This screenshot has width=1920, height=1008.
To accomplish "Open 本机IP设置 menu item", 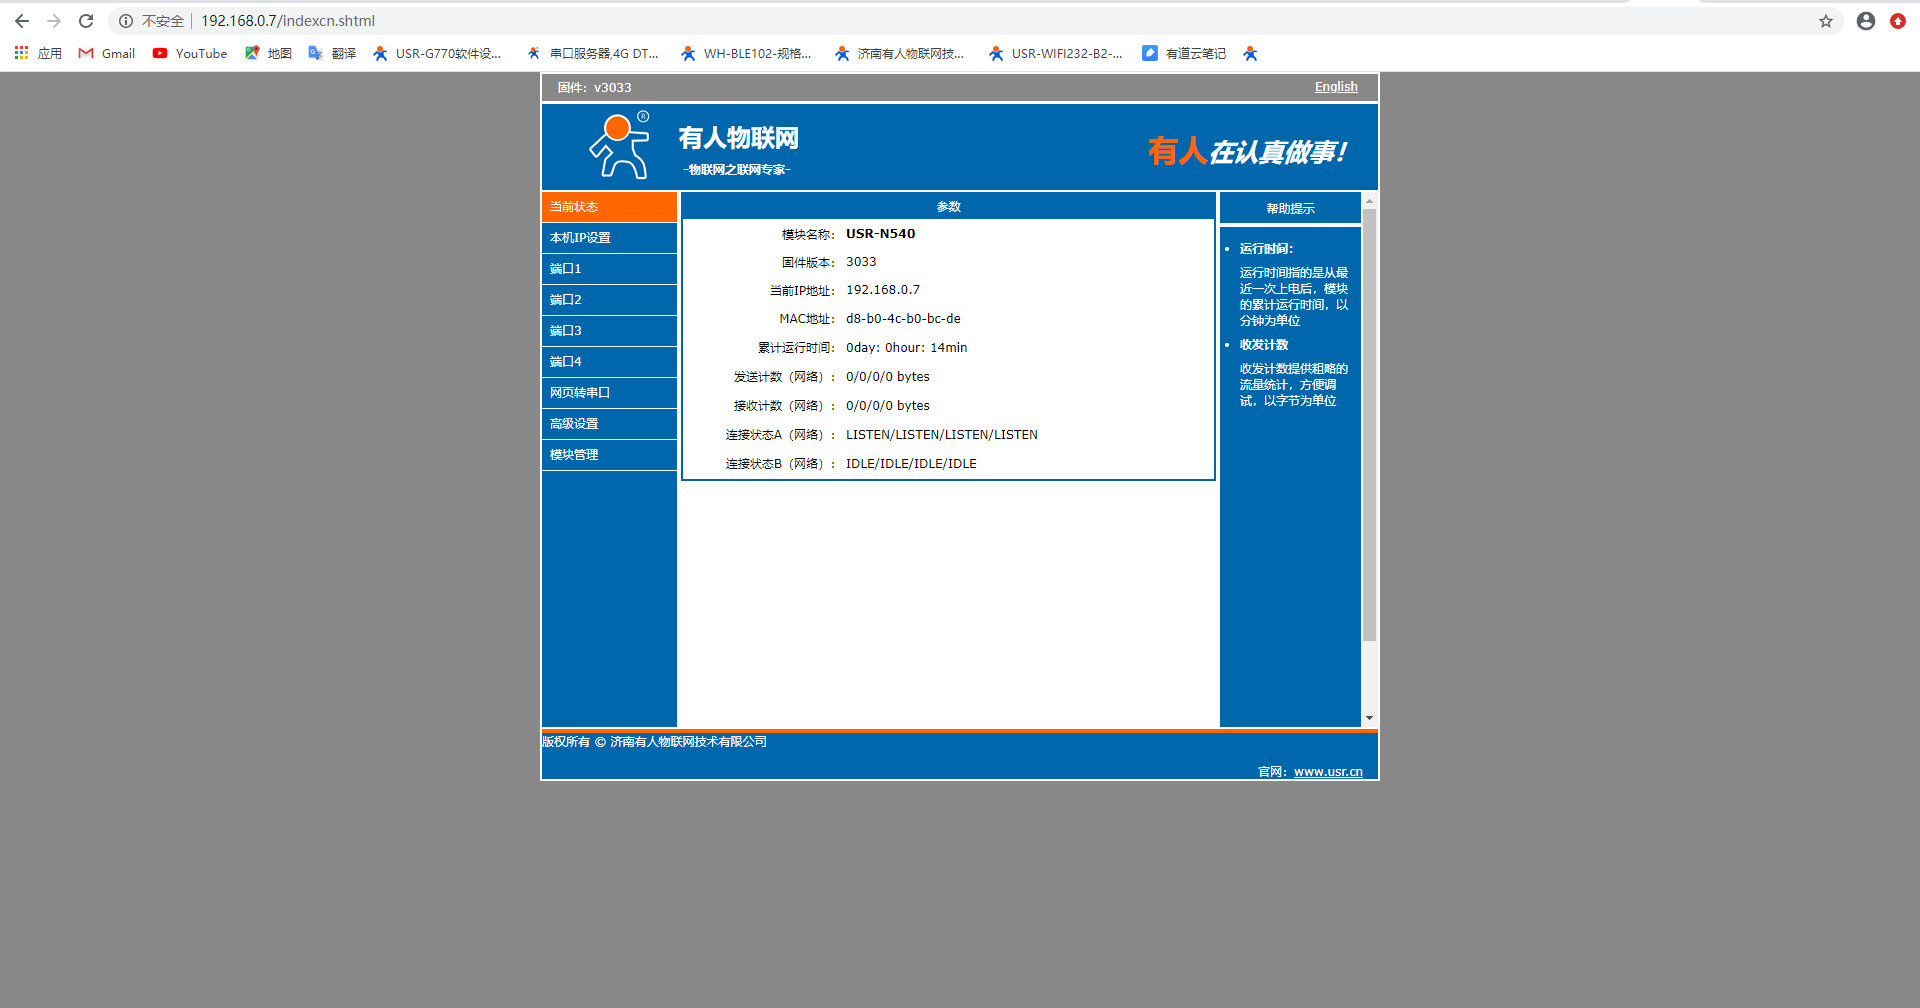I will coord(609,238).
